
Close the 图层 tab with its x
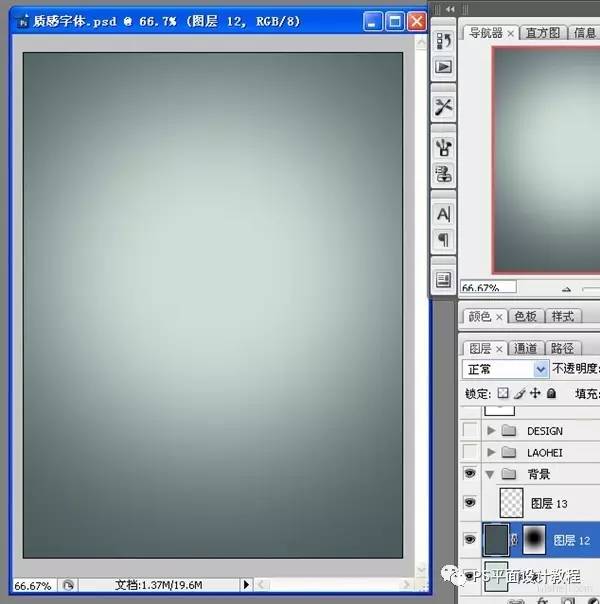tap(499, 349)
